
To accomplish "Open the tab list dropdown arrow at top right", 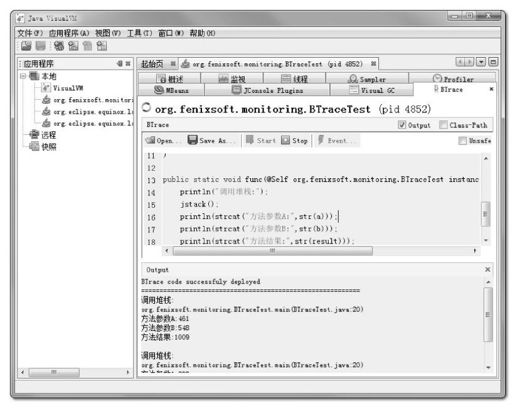I will click(481, 62).
